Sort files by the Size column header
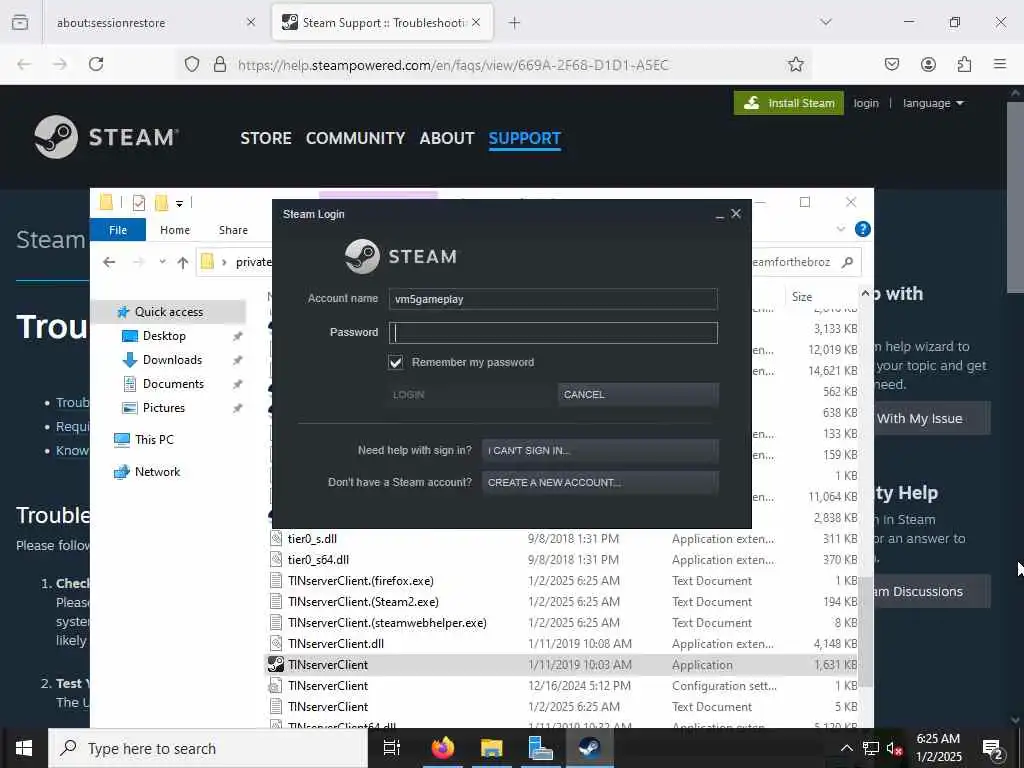The image size is (1024, 768). (802, 296)
